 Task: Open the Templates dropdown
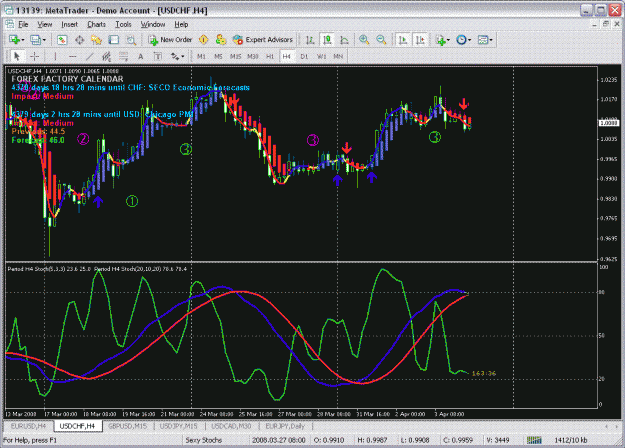click(x=485, y=39)
